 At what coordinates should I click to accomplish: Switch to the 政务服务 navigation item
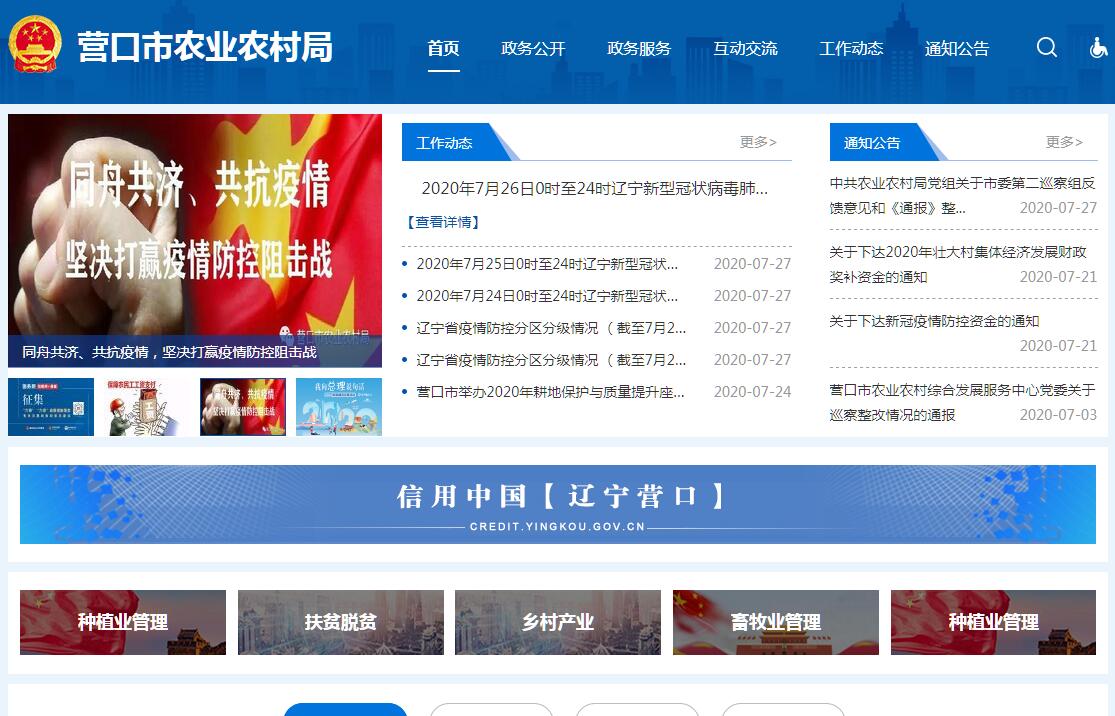click(639, 48)
